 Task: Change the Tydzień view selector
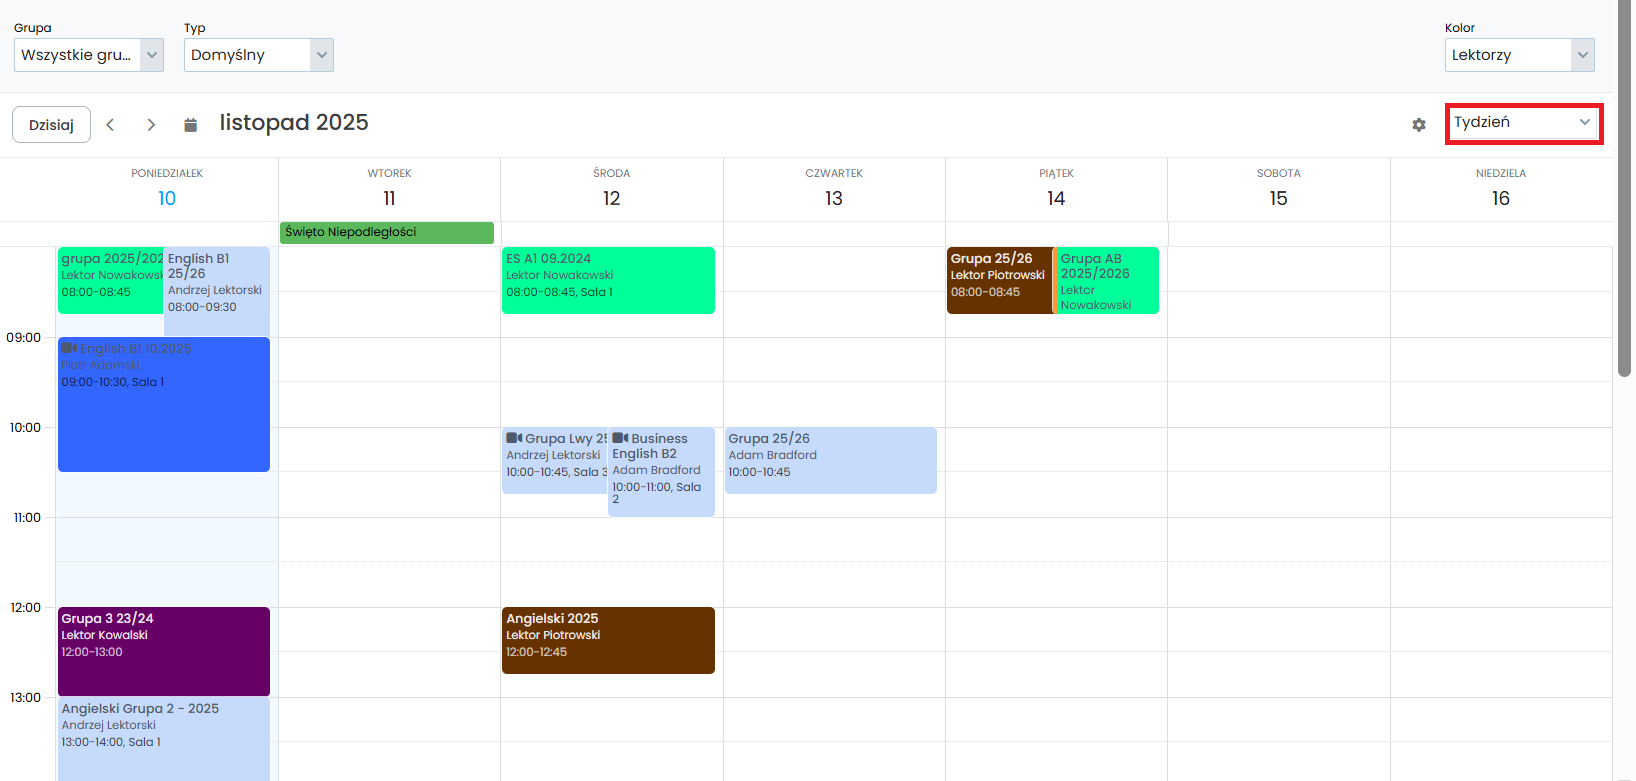pyautogui.click(x=1522, y=123)
